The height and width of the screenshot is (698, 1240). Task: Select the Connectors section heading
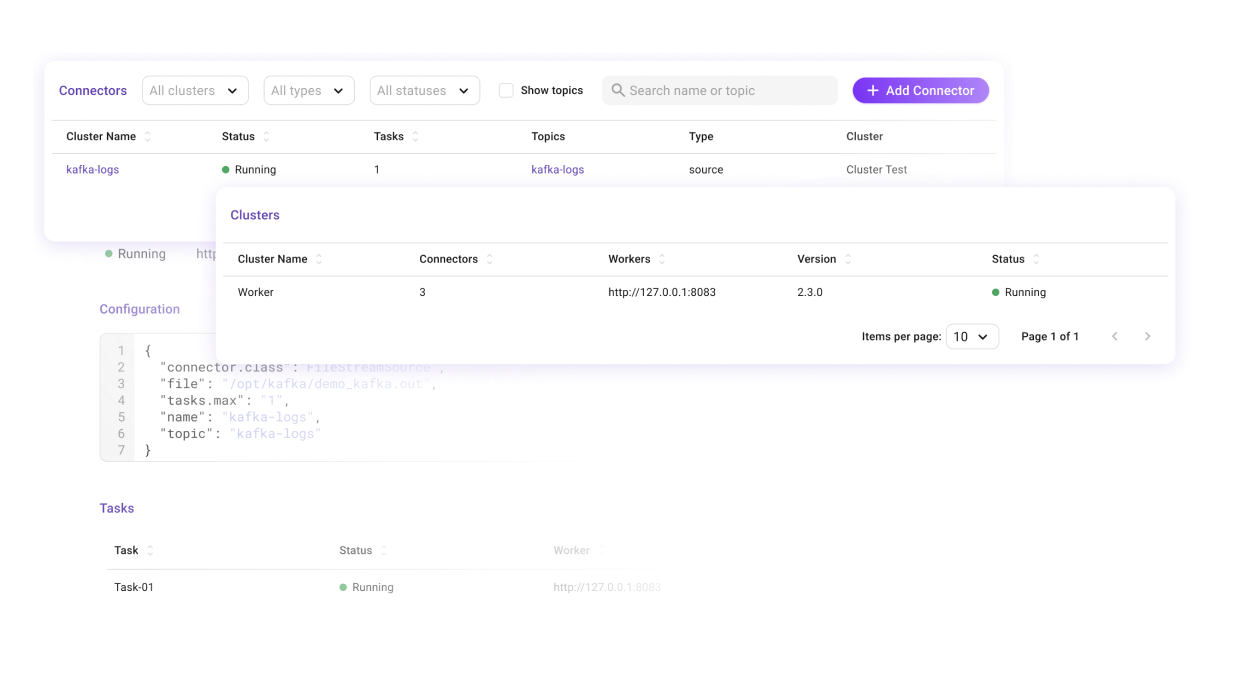pyautogui.click(x=93, y=90)
